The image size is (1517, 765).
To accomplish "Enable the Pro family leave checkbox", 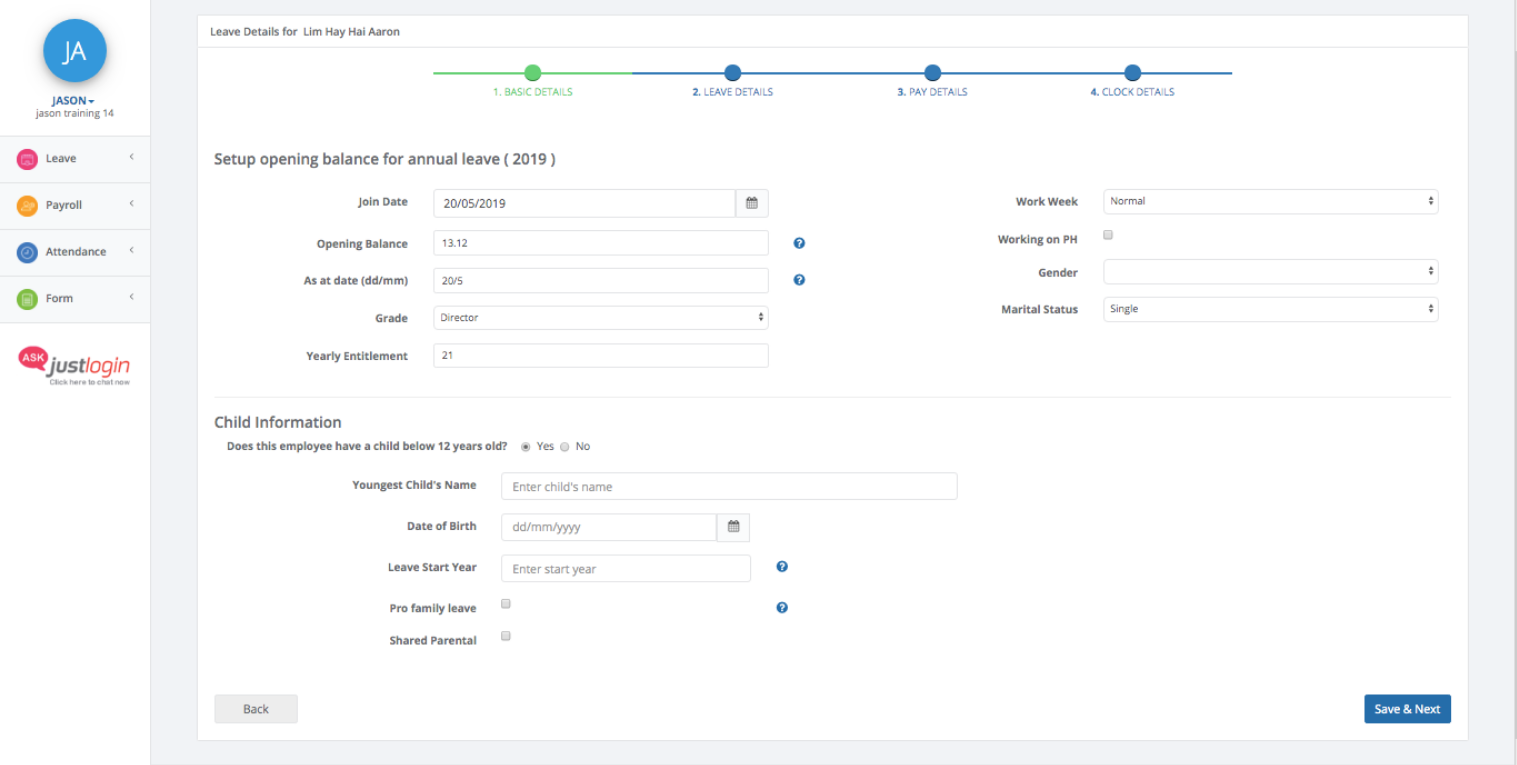I will point(506,604).
